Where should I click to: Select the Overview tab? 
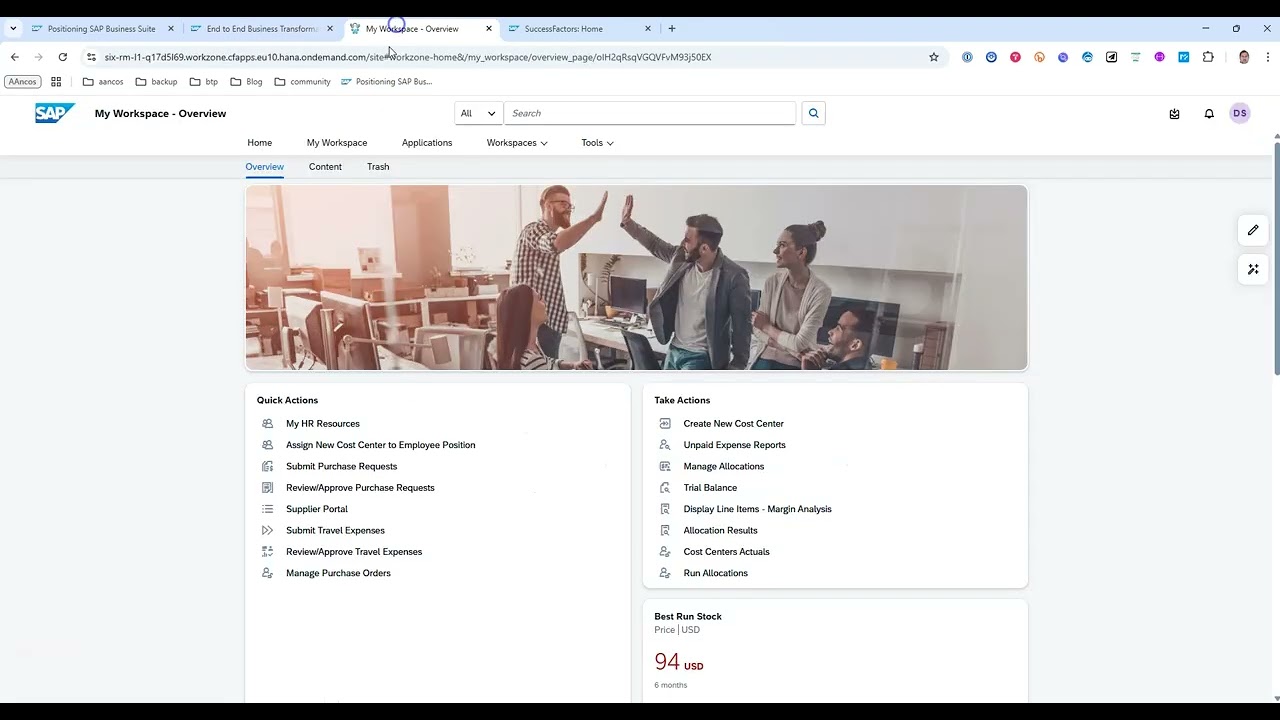265,167
